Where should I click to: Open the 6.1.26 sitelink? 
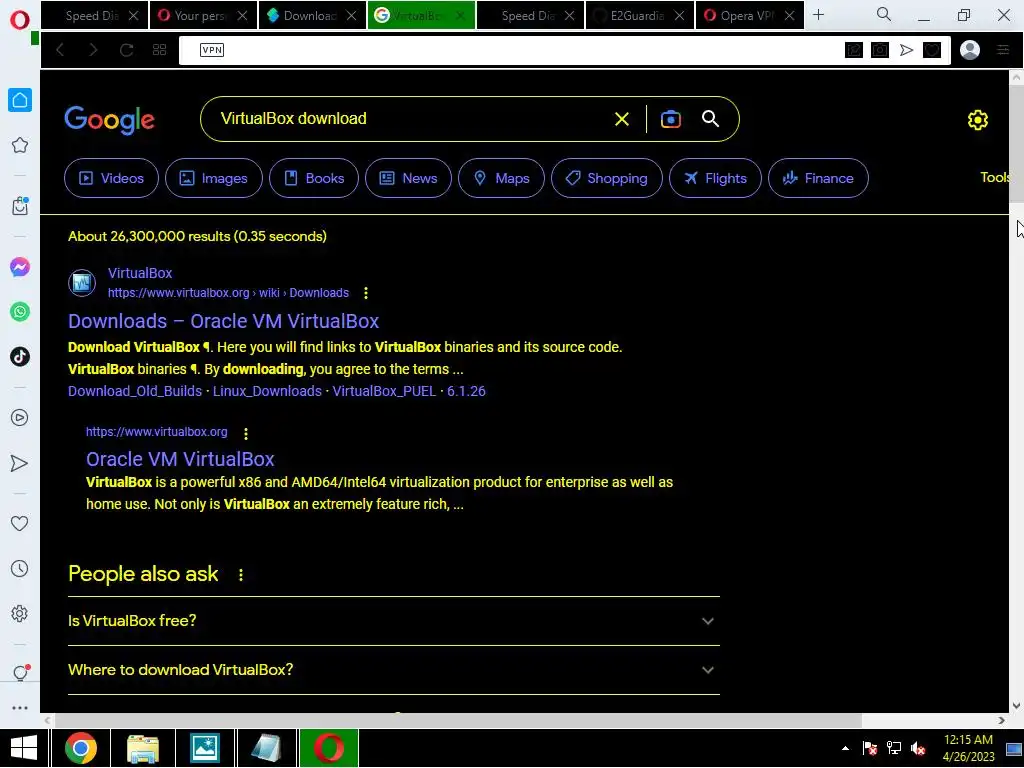pos(466,391)
